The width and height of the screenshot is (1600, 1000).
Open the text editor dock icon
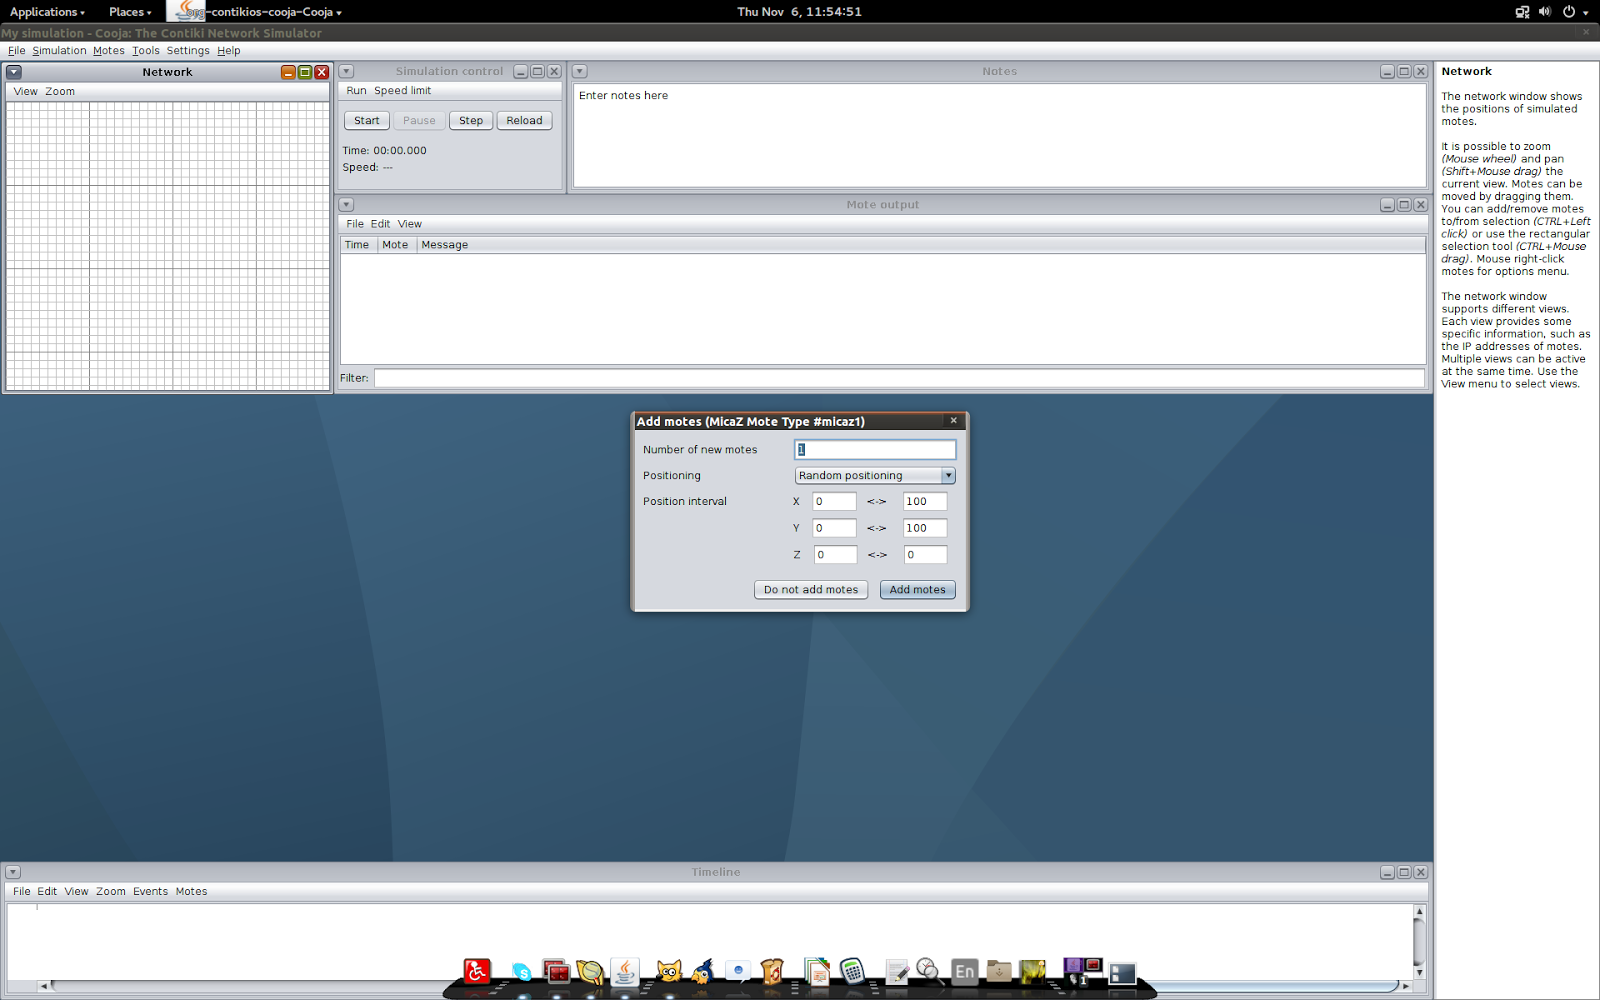click(897, 971)
